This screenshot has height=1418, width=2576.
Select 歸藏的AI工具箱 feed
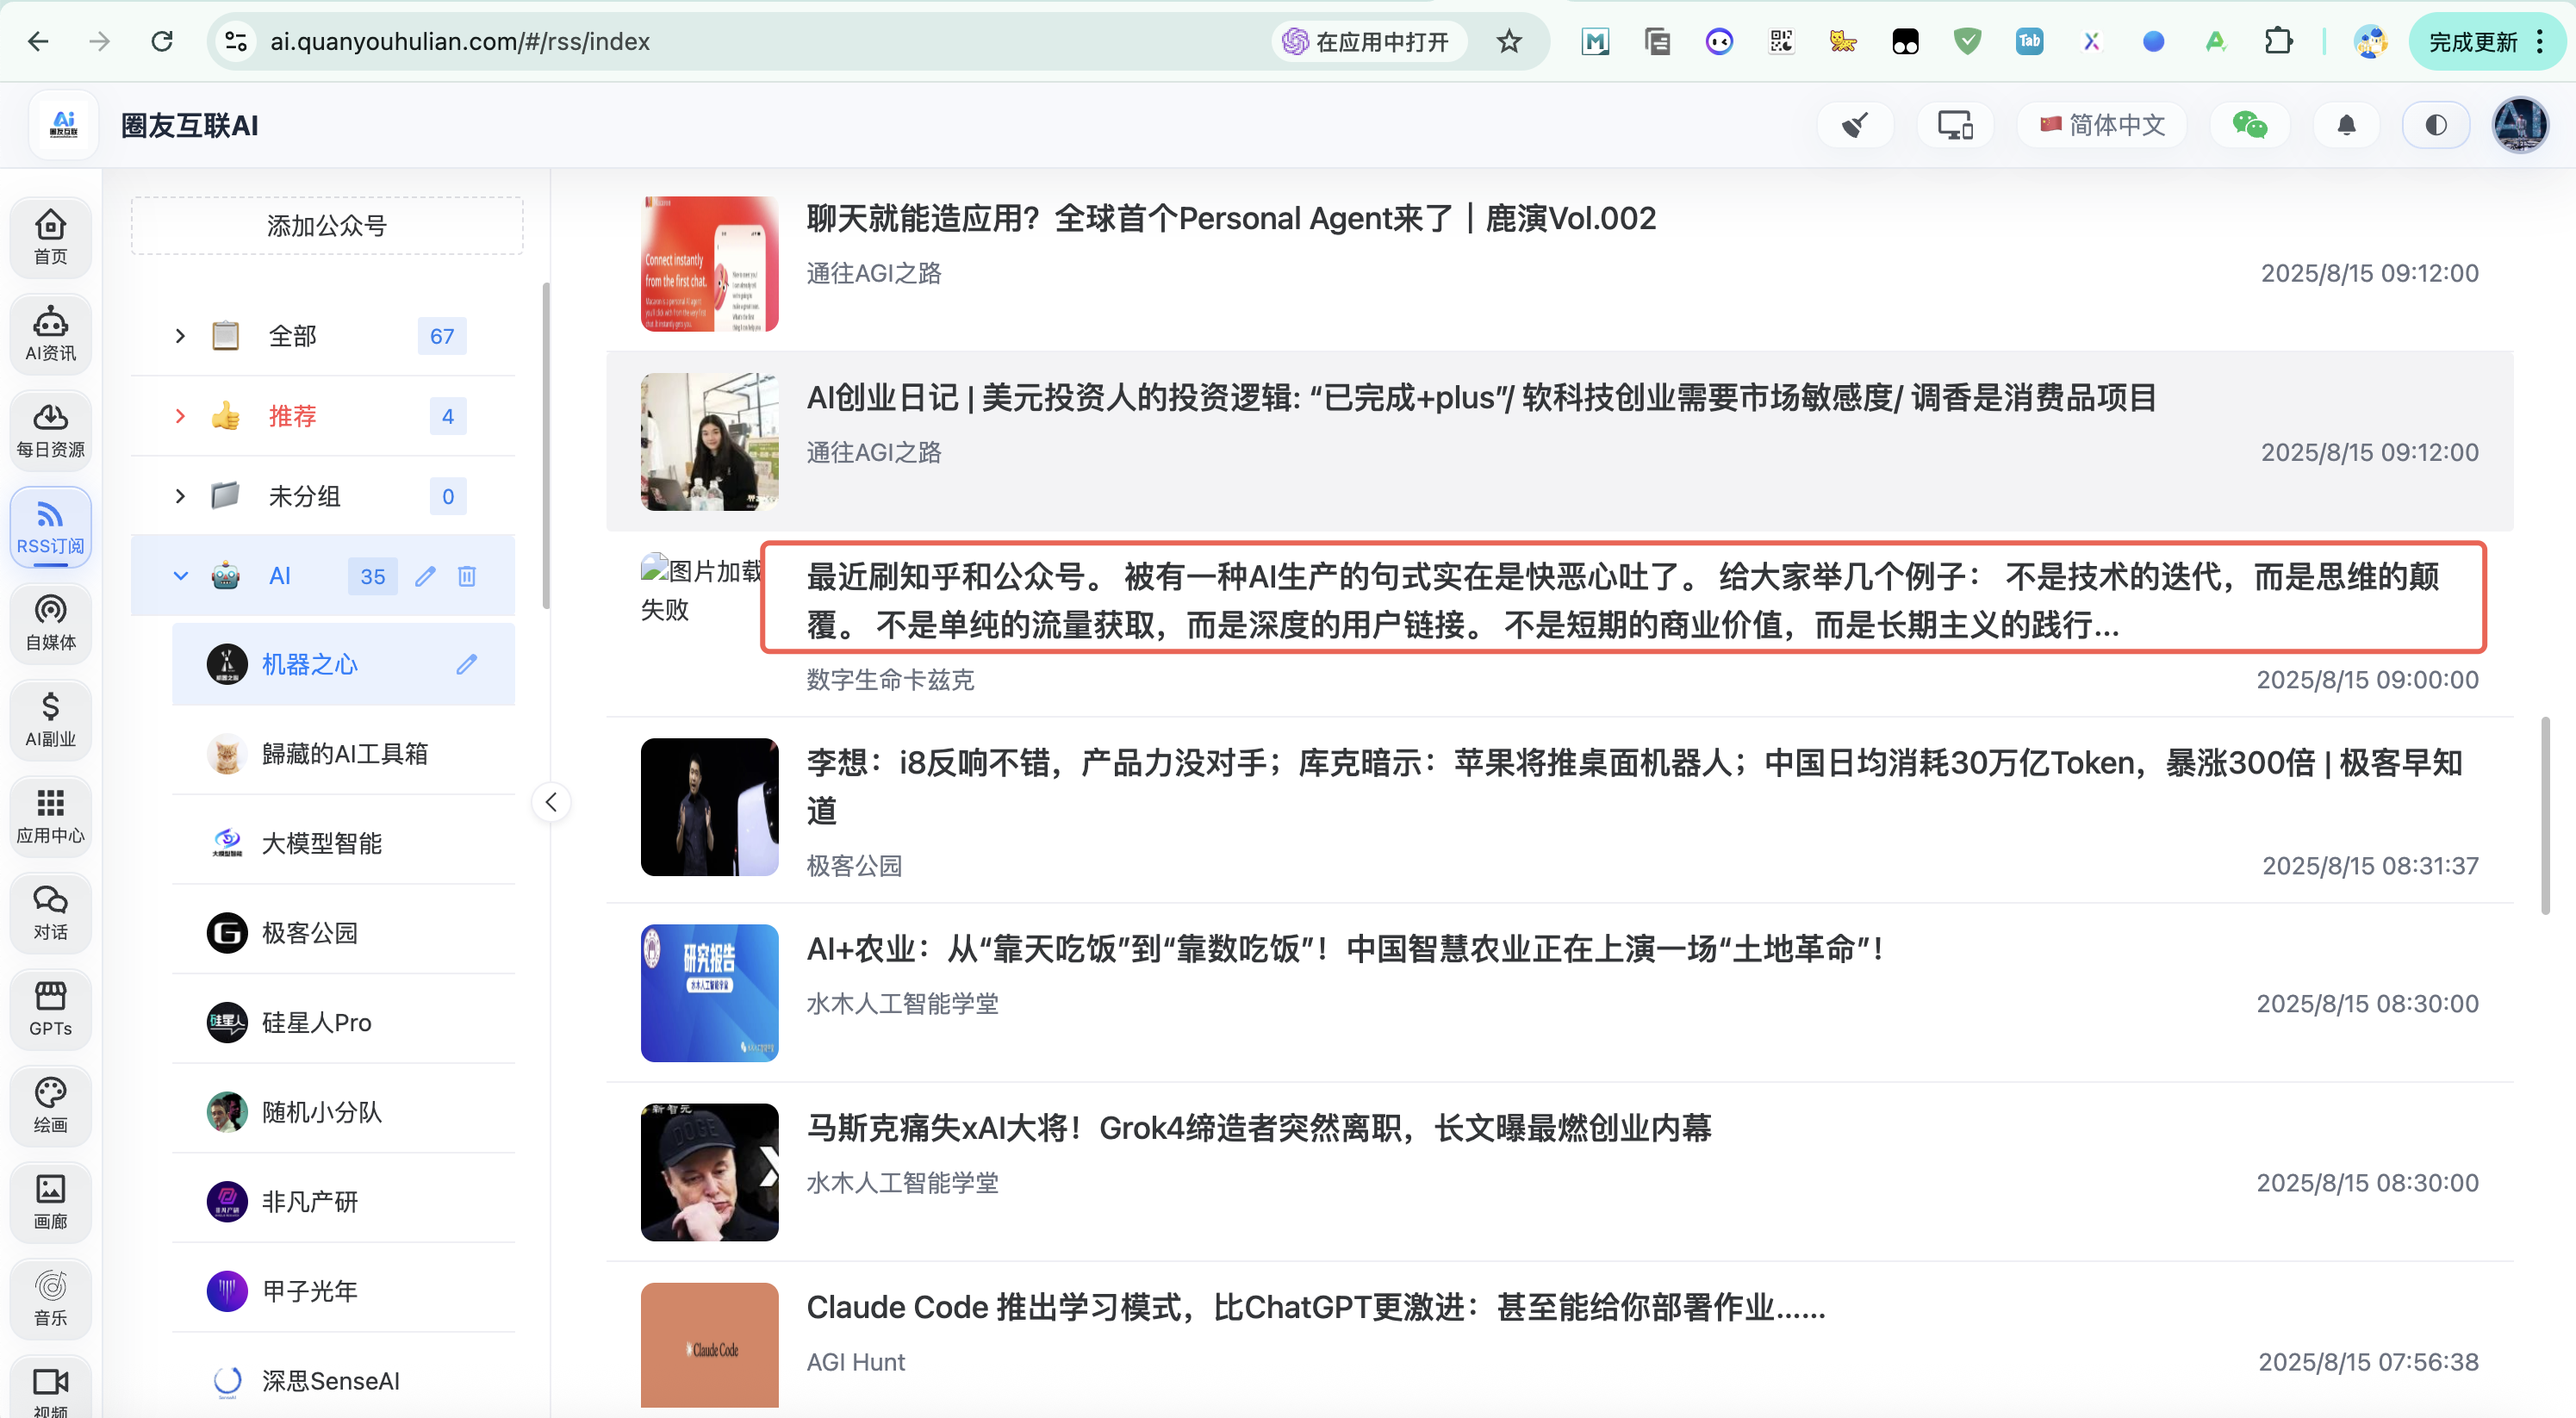point(343,754)
